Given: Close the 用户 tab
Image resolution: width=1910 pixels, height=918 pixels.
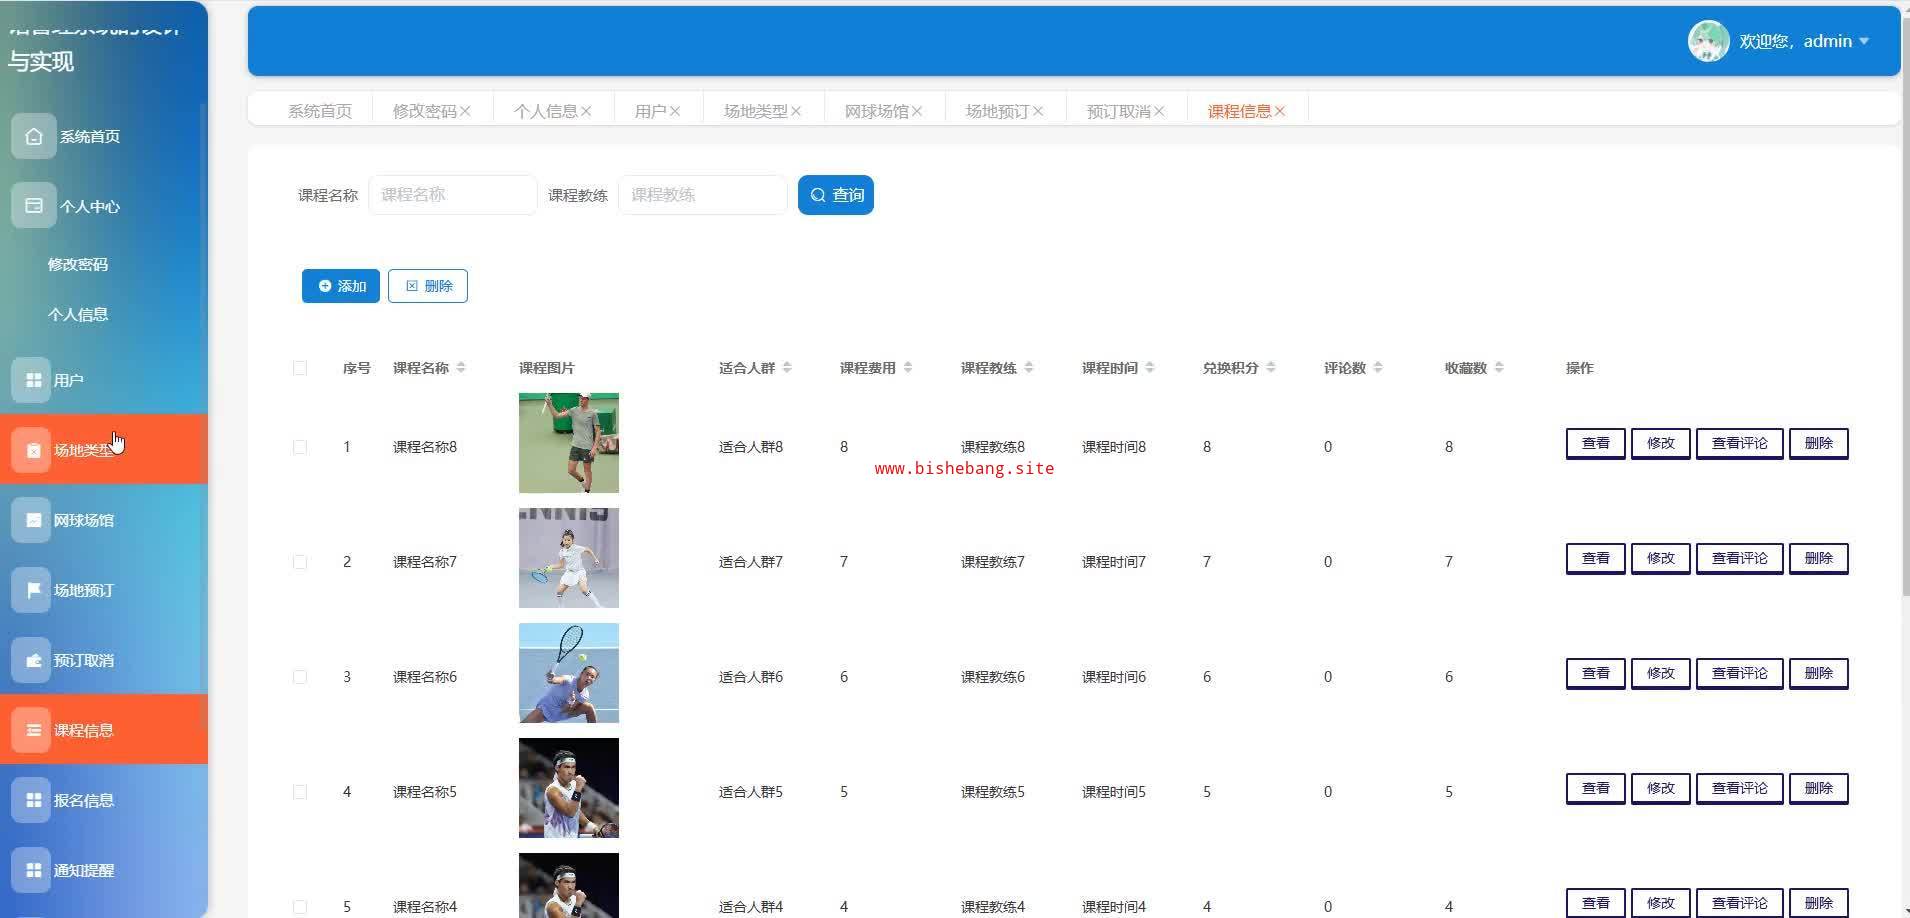Looking at the screenshot, I should click(x=675, y=111).
